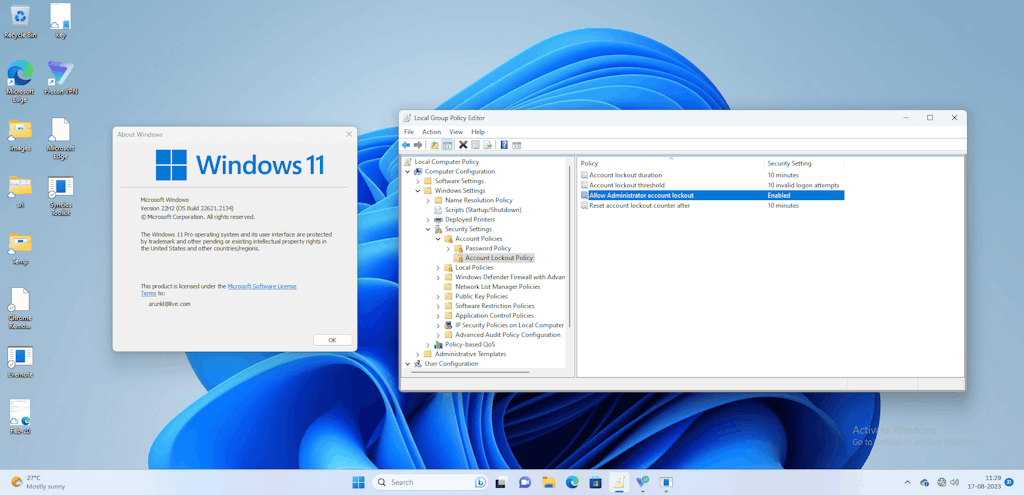
Task: Click the Delete (black X) toolbar icon
Action: click(463, 145)
